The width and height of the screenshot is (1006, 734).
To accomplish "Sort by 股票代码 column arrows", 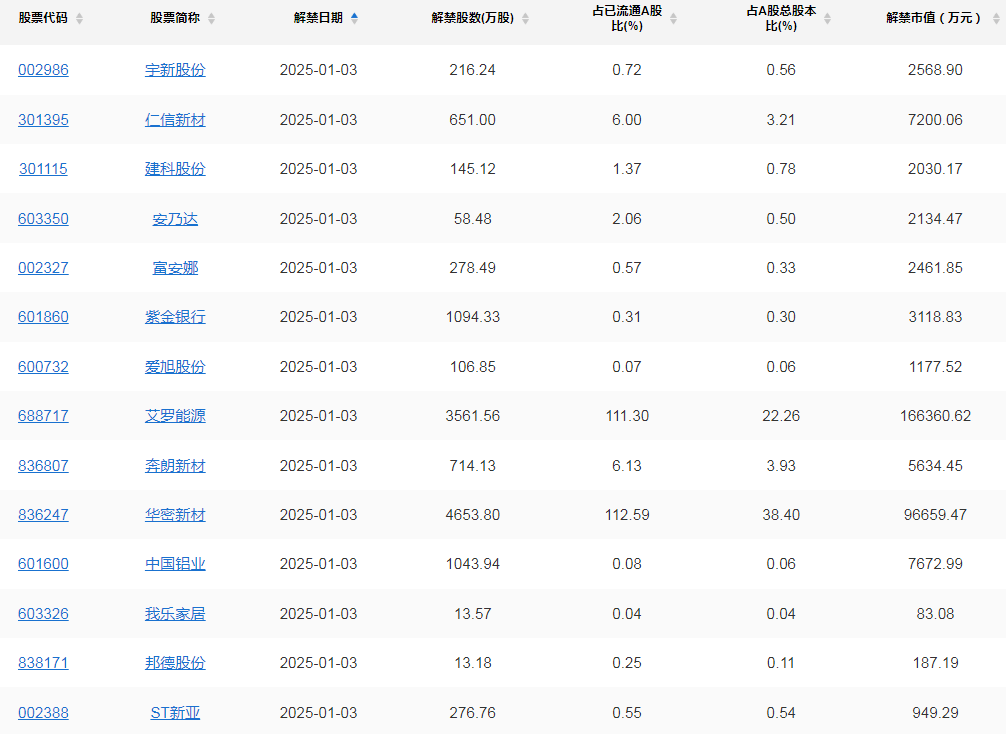I will click(x=80, y=19).
